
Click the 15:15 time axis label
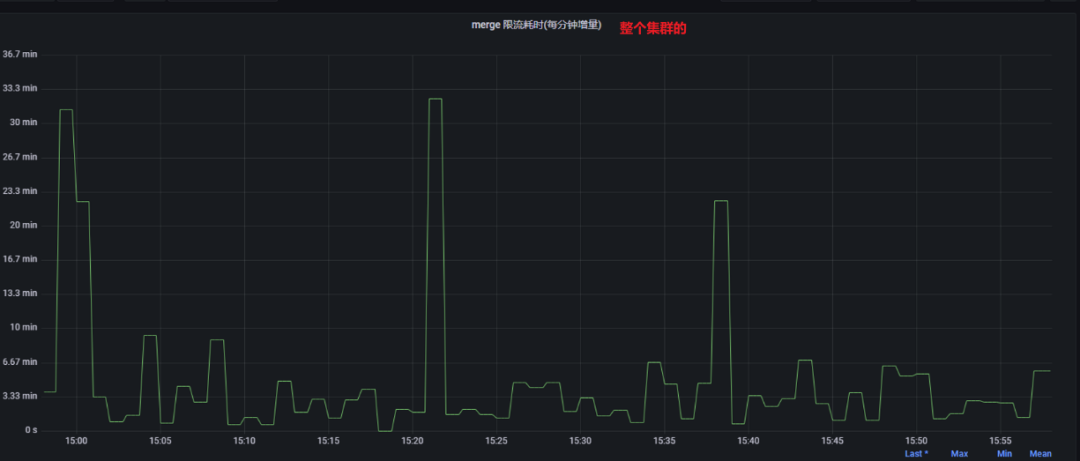328,441
